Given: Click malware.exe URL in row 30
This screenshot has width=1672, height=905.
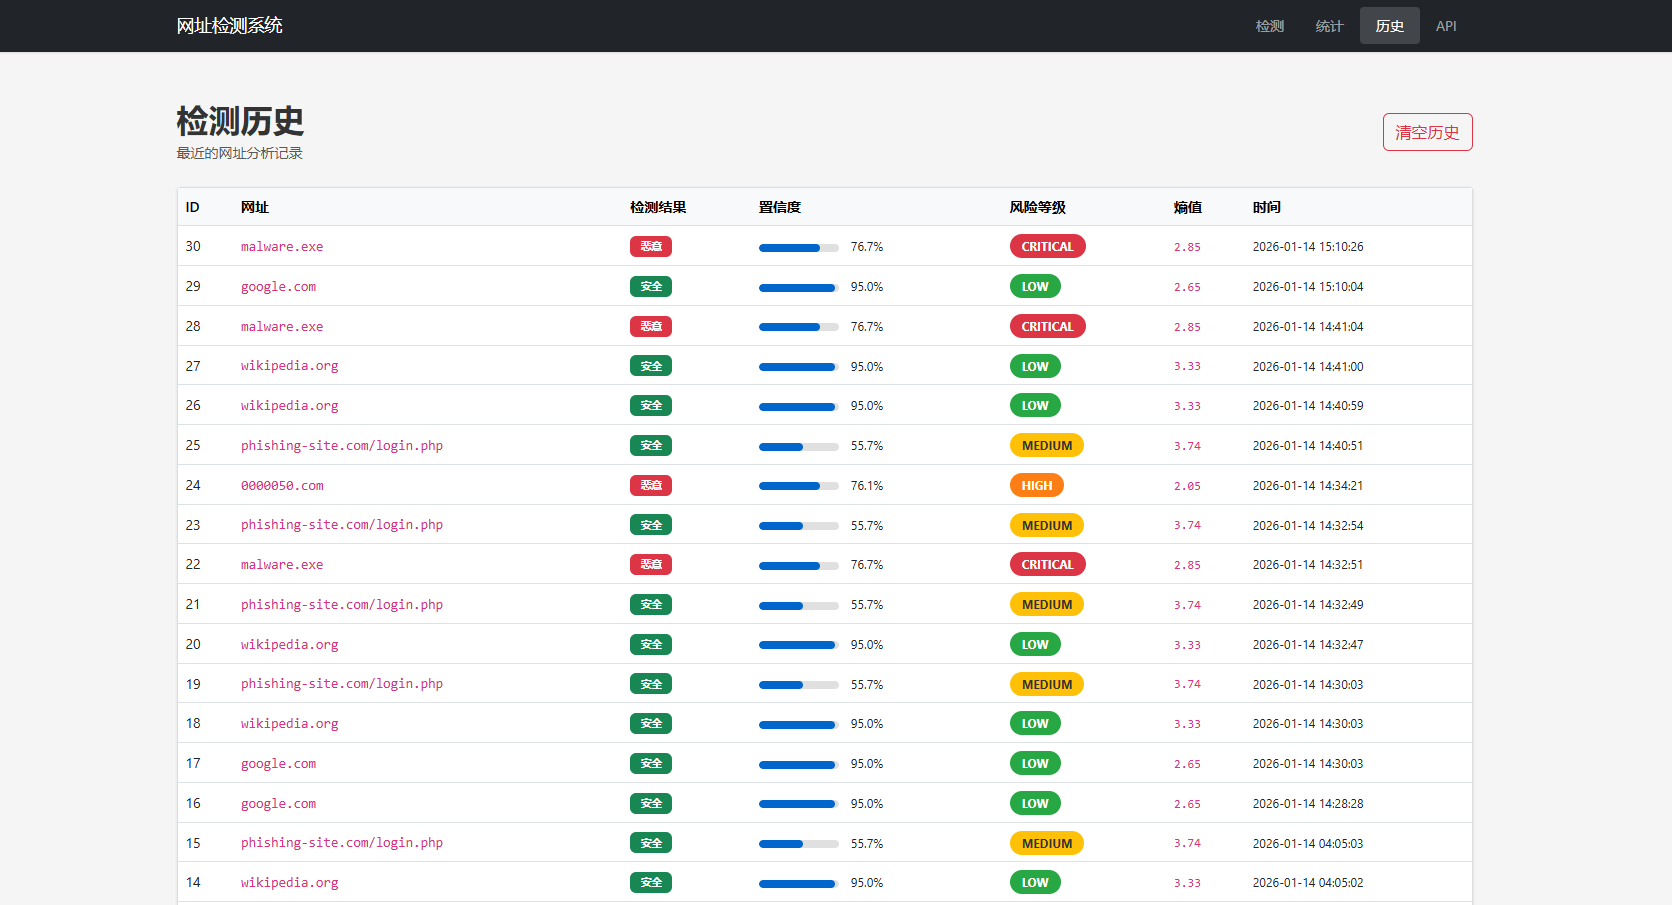Looking at the screenshot, I should click(282, 247).
